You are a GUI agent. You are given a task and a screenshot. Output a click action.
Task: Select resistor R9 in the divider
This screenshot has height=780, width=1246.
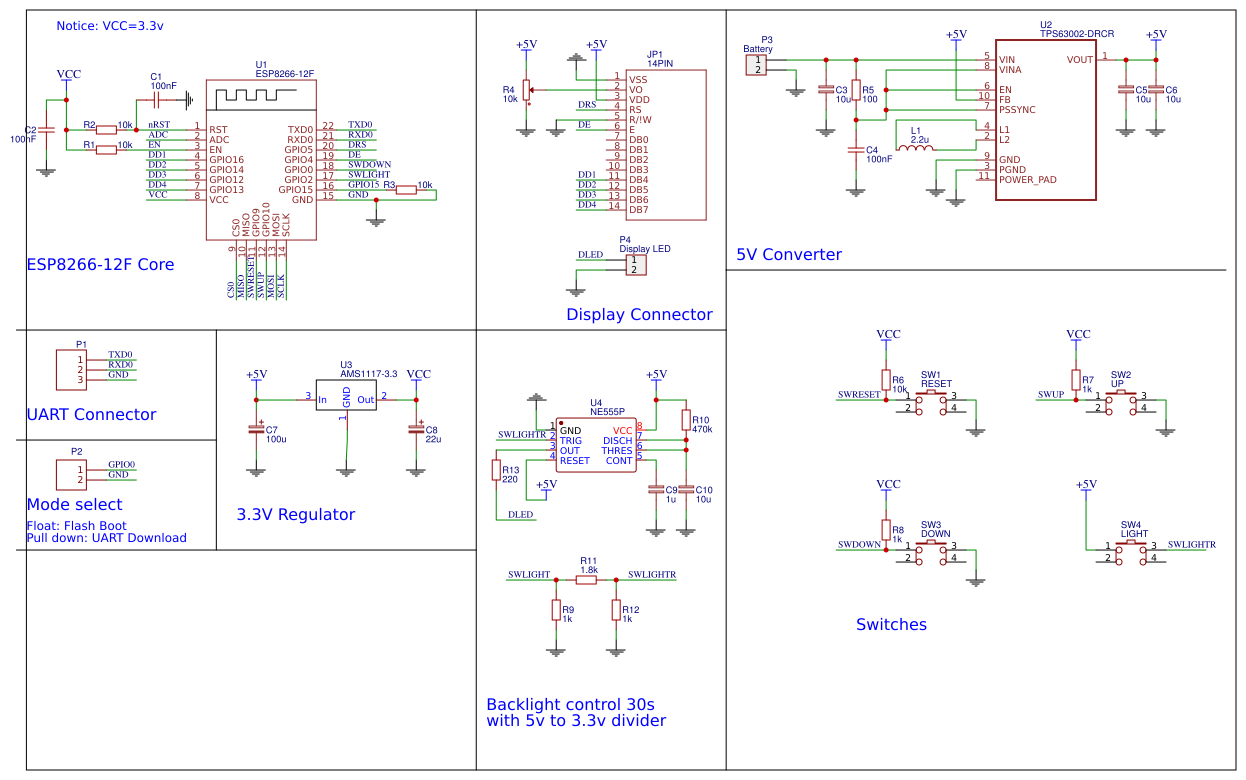pyautogui.click(x=556, y=610)
